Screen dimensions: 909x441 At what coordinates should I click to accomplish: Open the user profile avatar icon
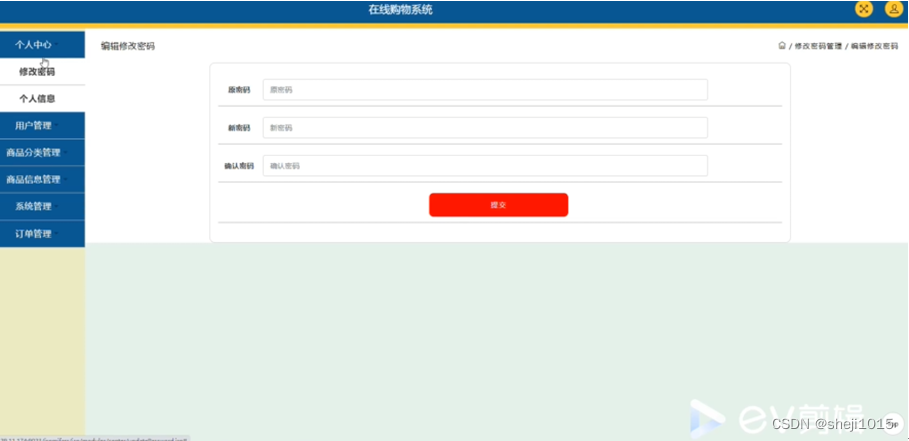click(893, 9)
